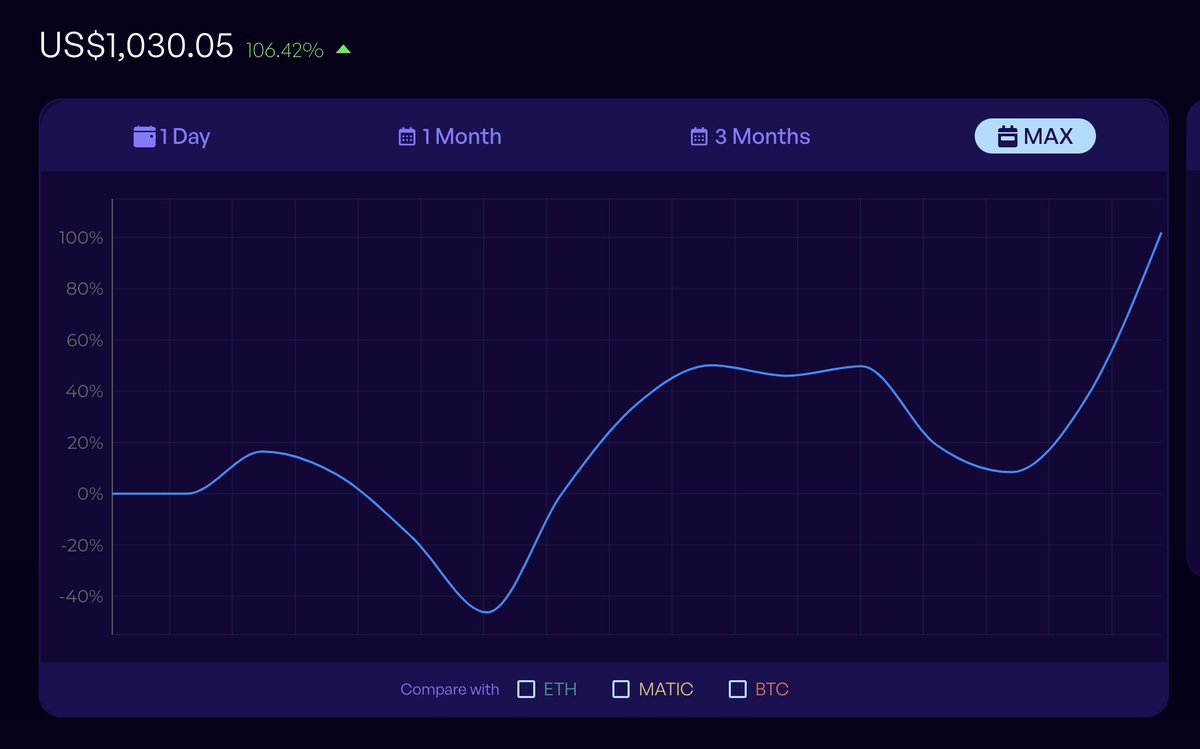
Task: Select the MAX range tab
Action: 1035,136
